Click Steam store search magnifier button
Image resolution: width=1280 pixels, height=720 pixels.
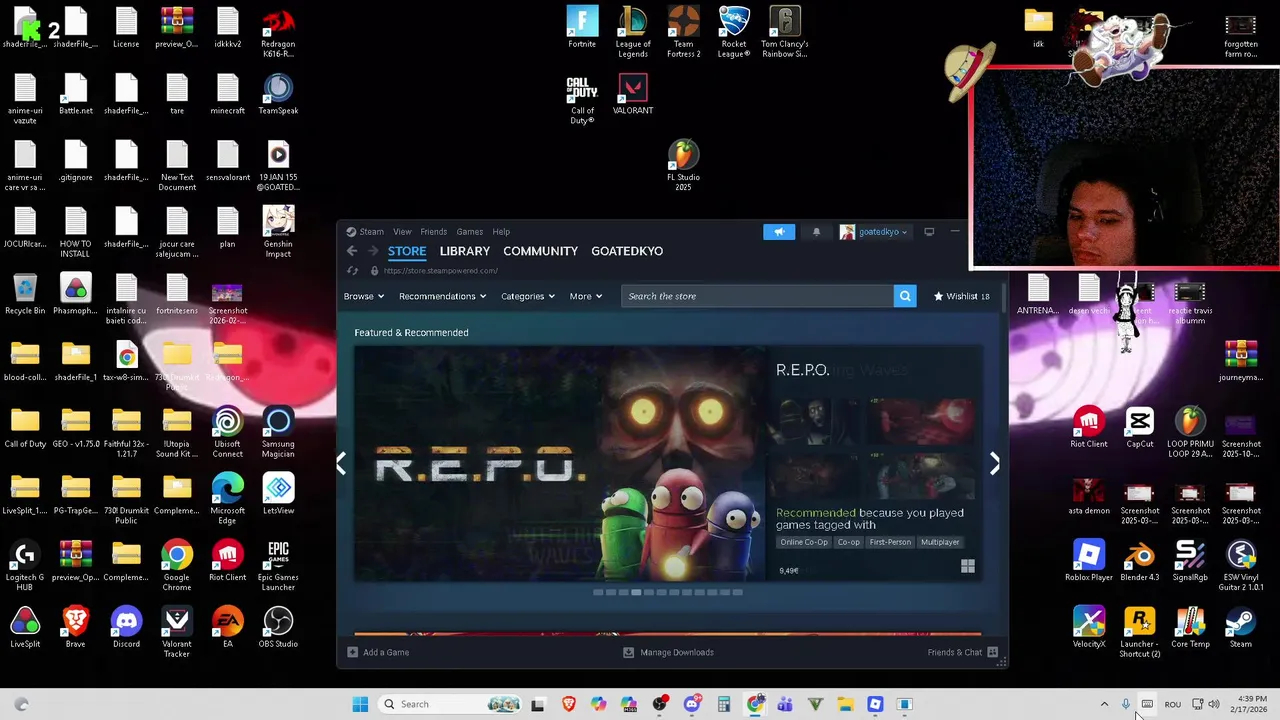click(x=905, y=296)
